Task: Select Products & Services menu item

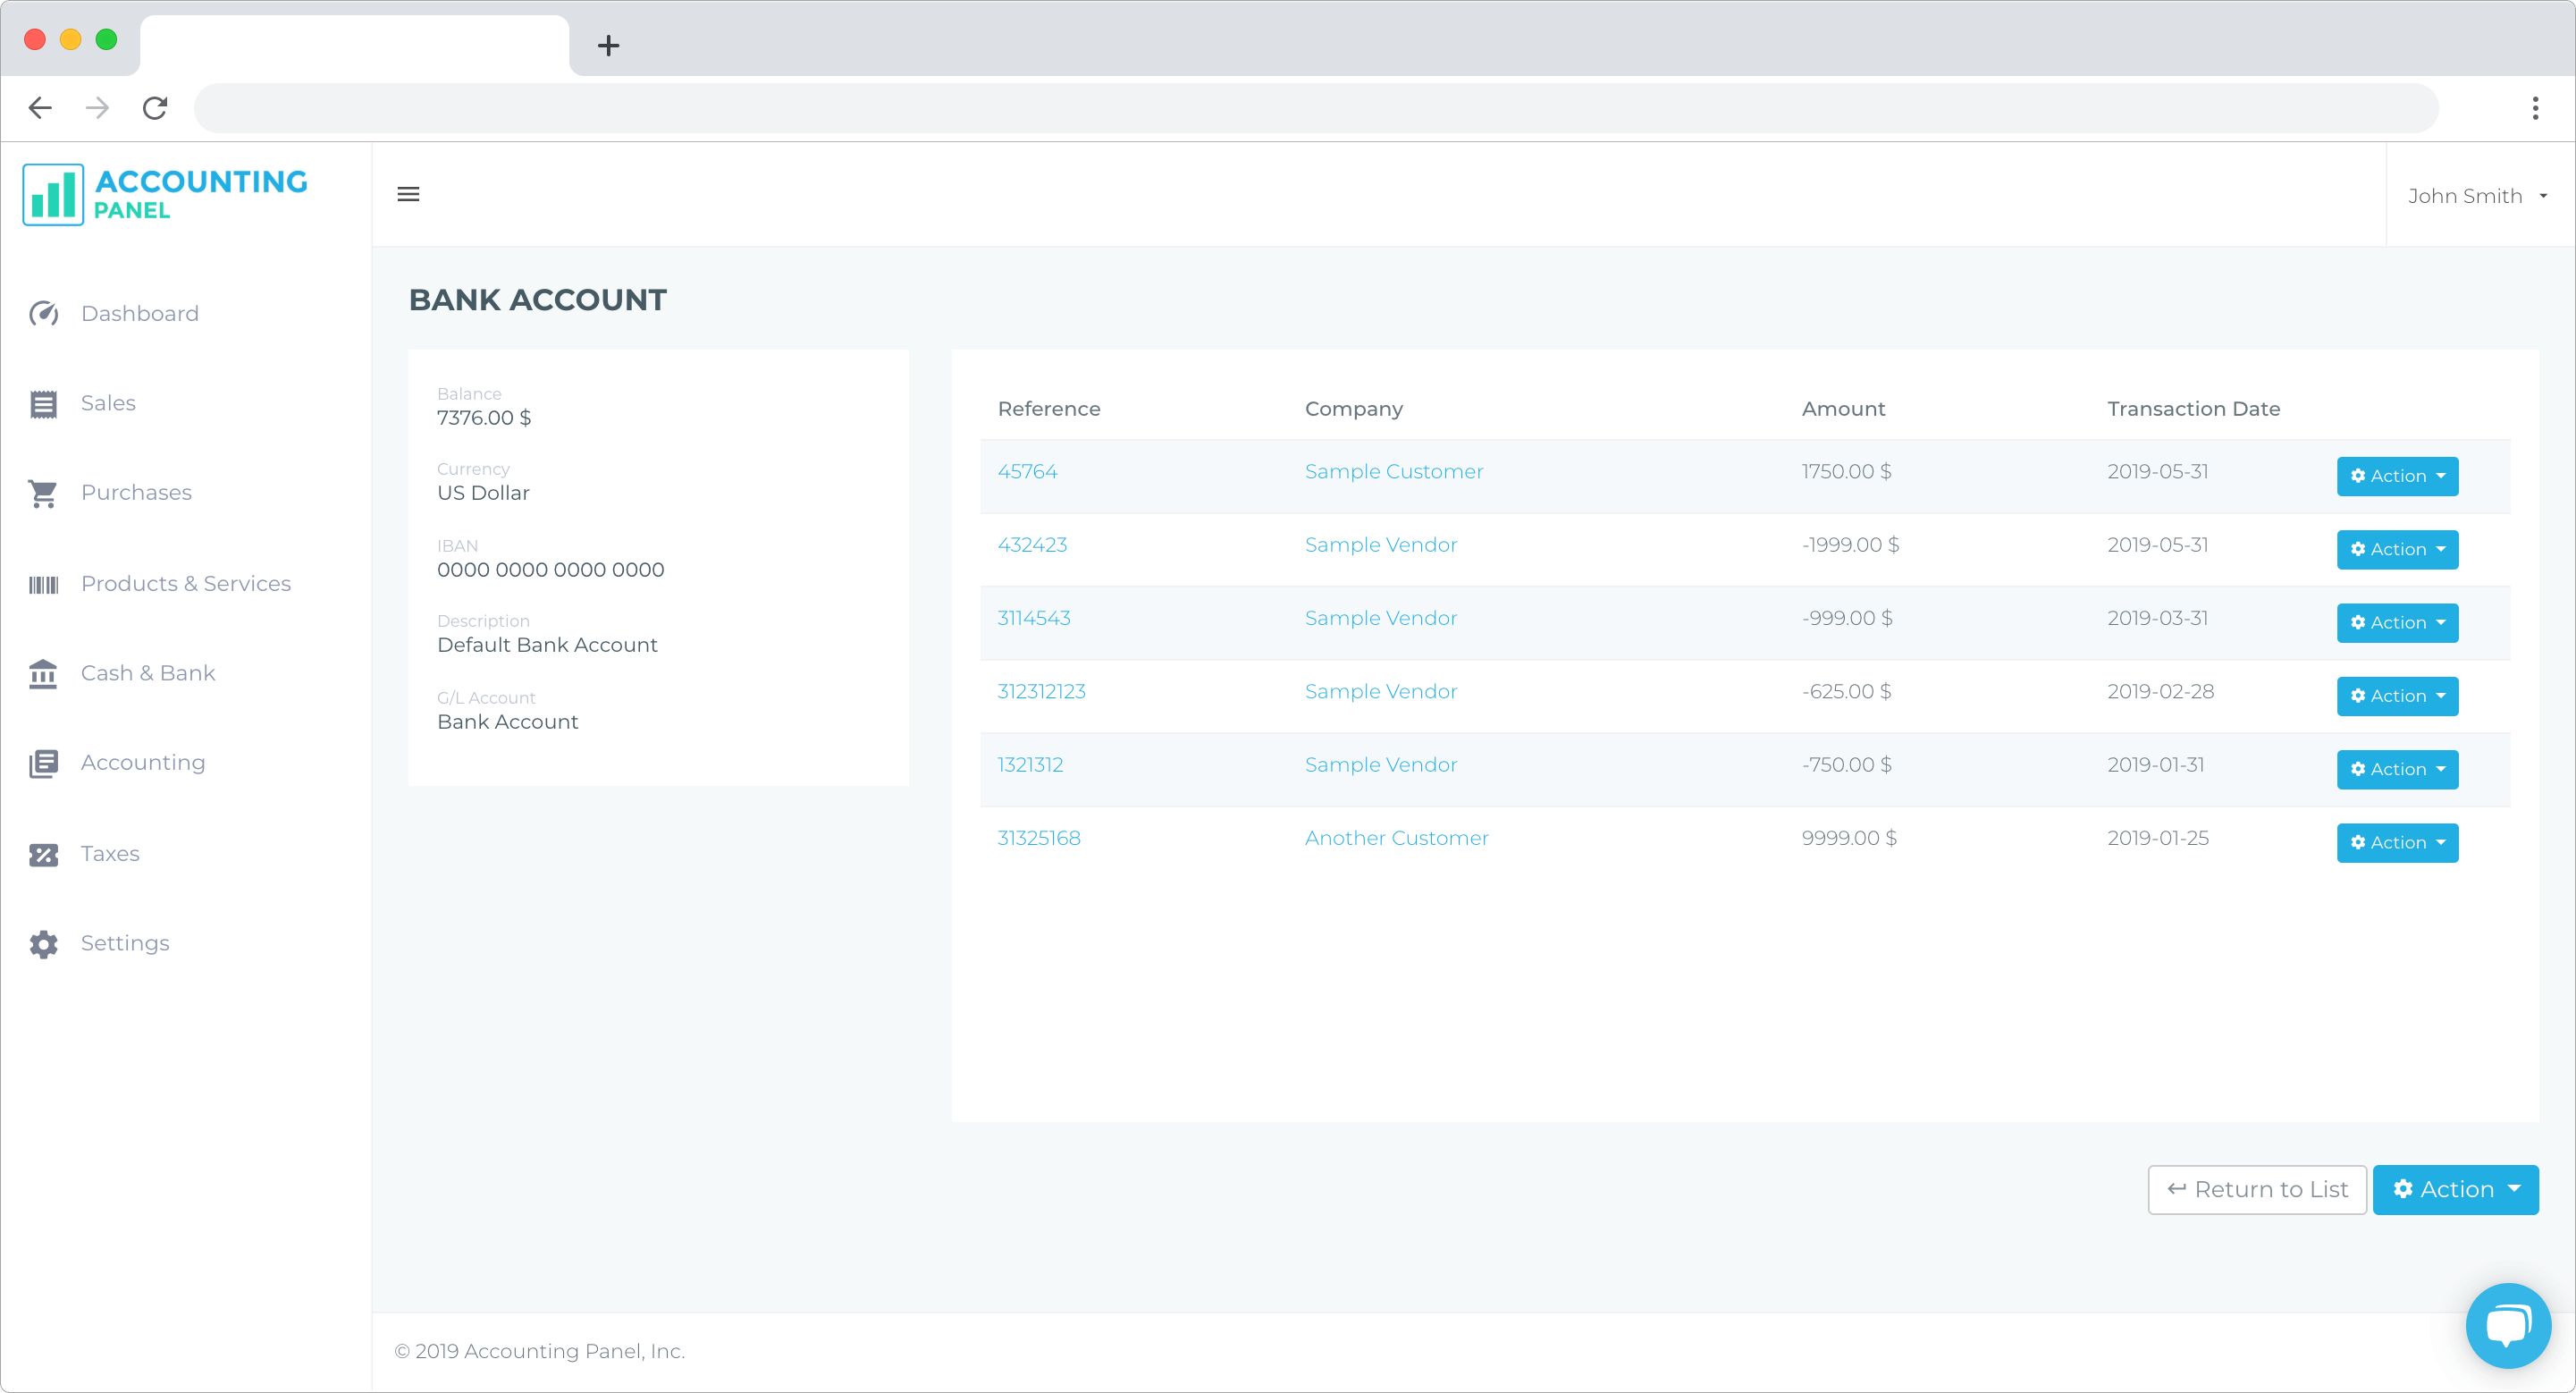Action: pos(186,584)
